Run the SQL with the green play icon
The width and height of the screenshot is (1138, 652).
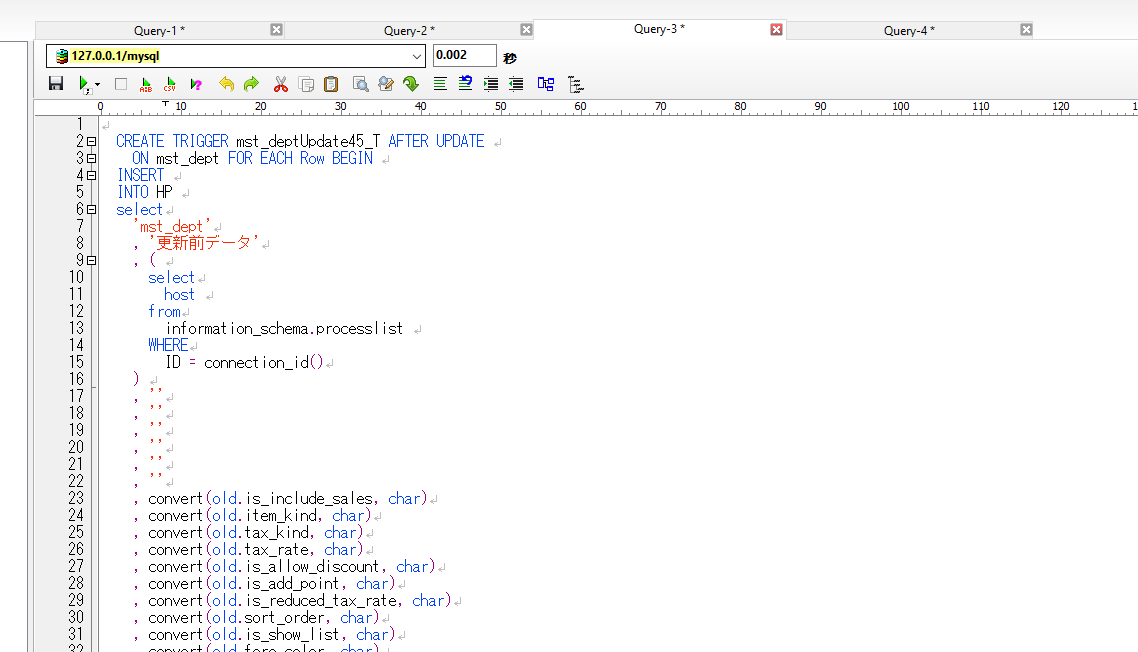pos(84,84)
